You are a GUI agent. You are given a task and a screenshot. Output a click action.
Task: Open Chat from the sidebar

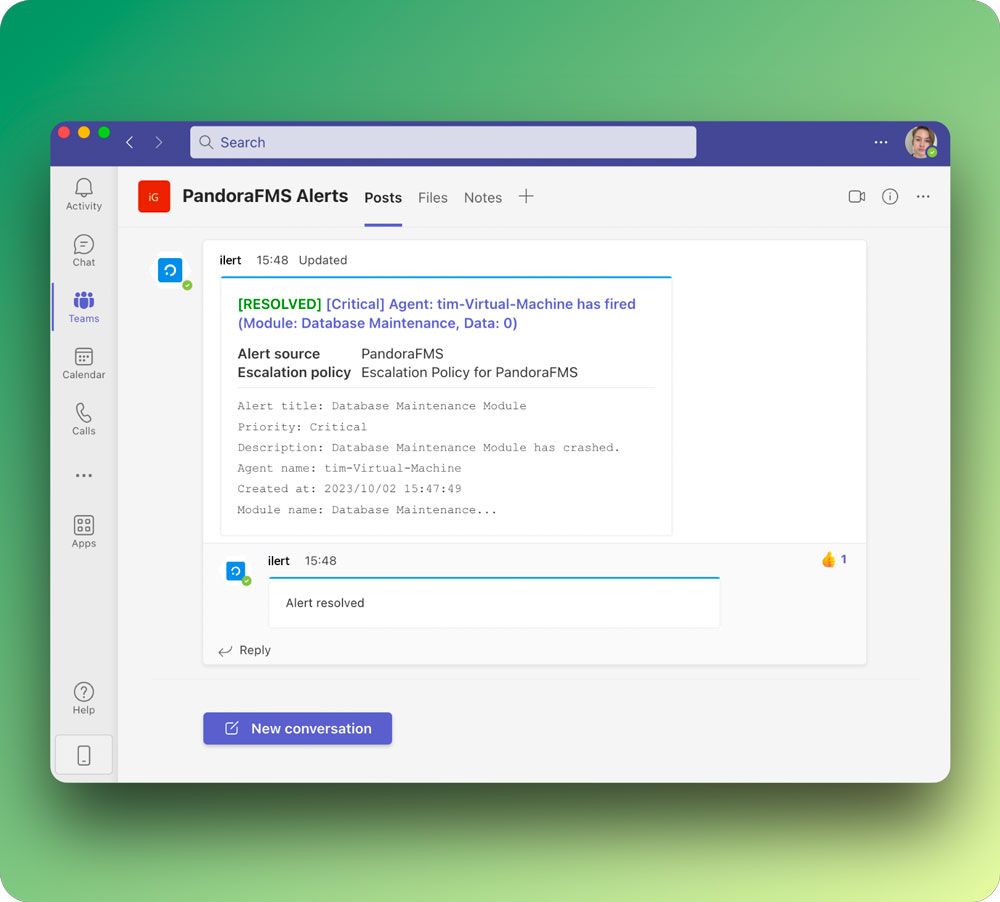click(x=84, y=250)
